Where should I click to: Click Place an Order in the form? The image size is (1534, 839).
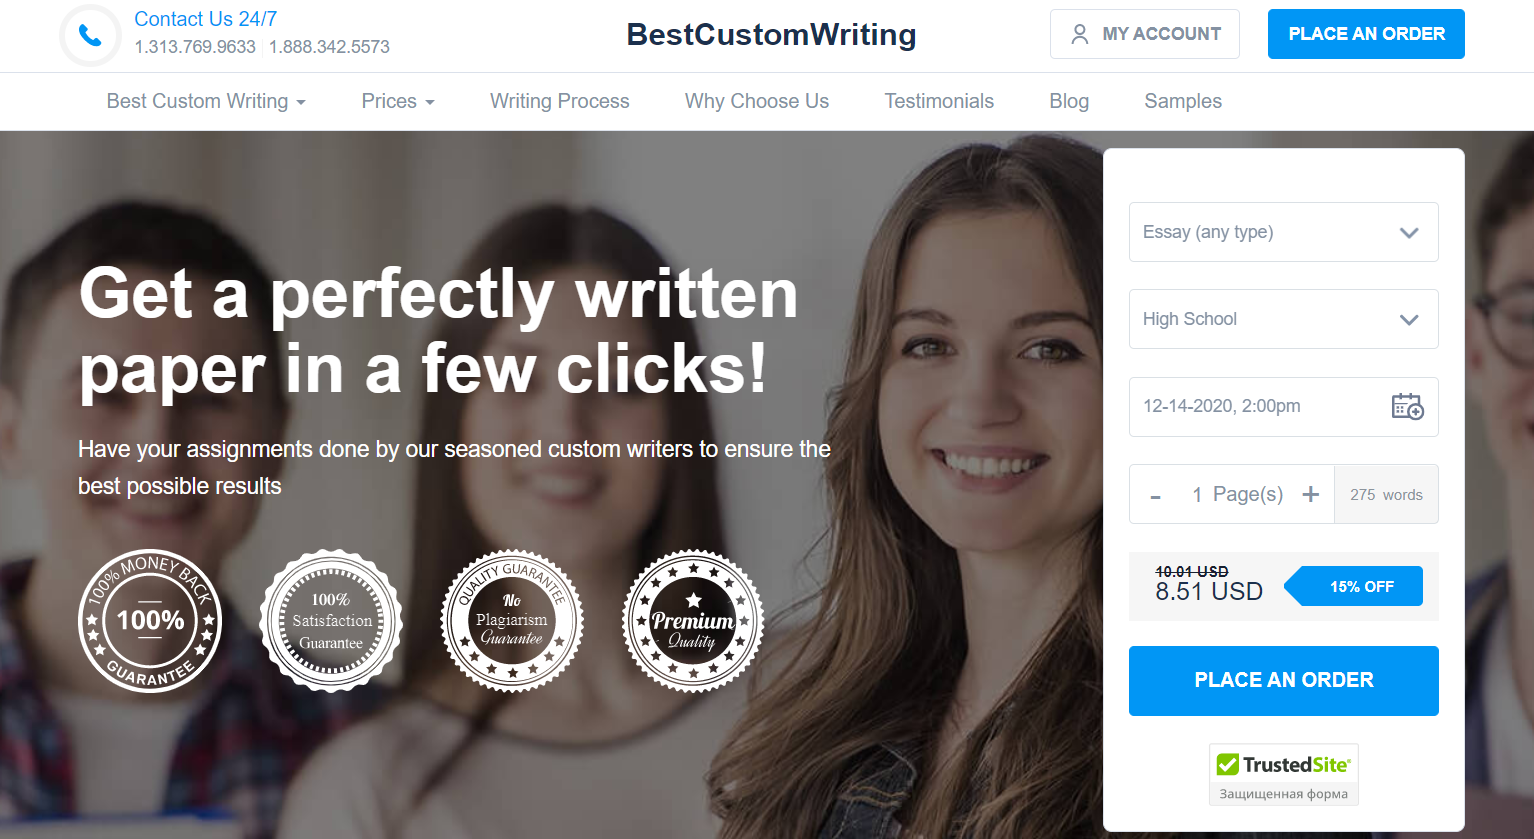[x=1284, y=681]
